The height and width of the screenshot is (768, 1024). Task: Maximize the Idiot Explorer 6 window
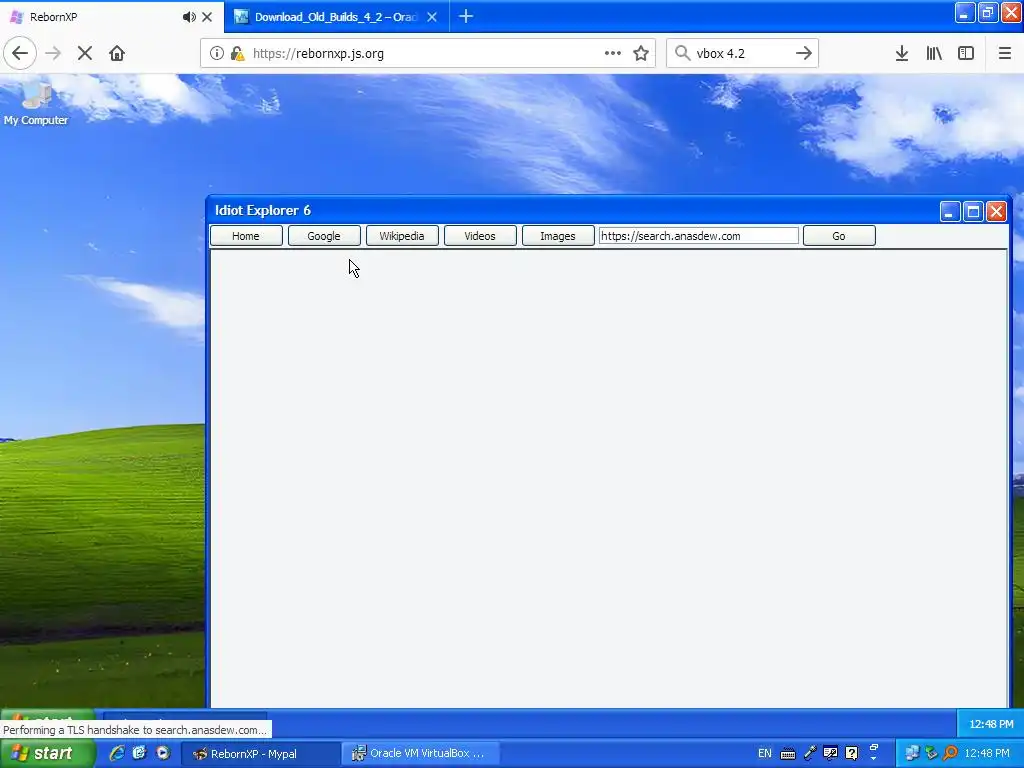coord(973,211)
